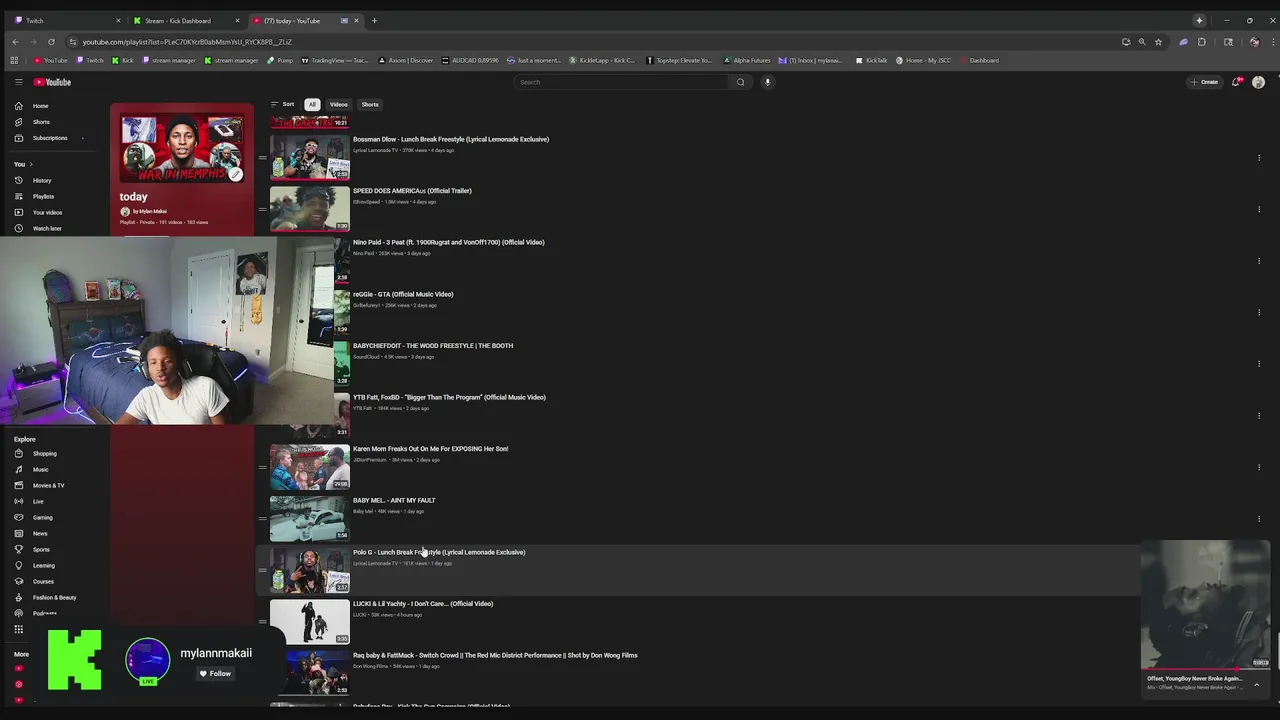Open options for reGGie GTA video
This screenshot has width=1280, height=720.
(1259, 312)
